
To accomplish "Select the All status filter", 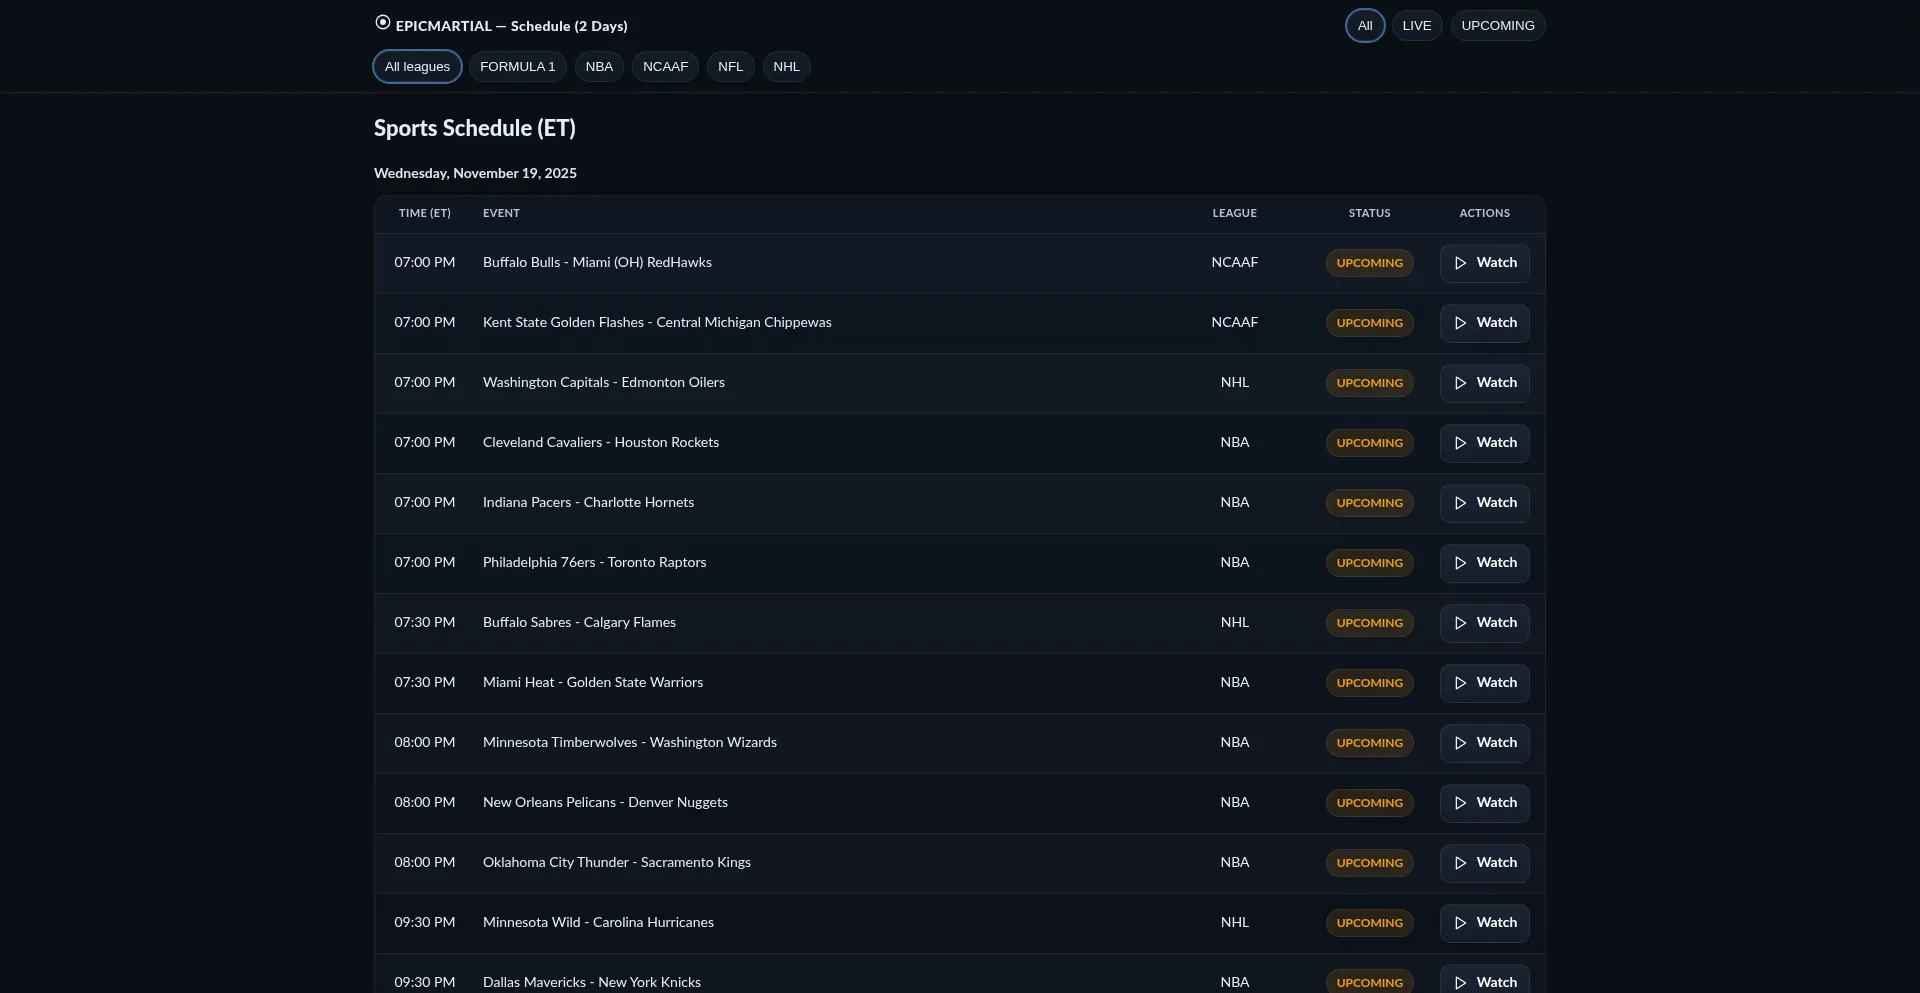I will (x=1364, y=26).
